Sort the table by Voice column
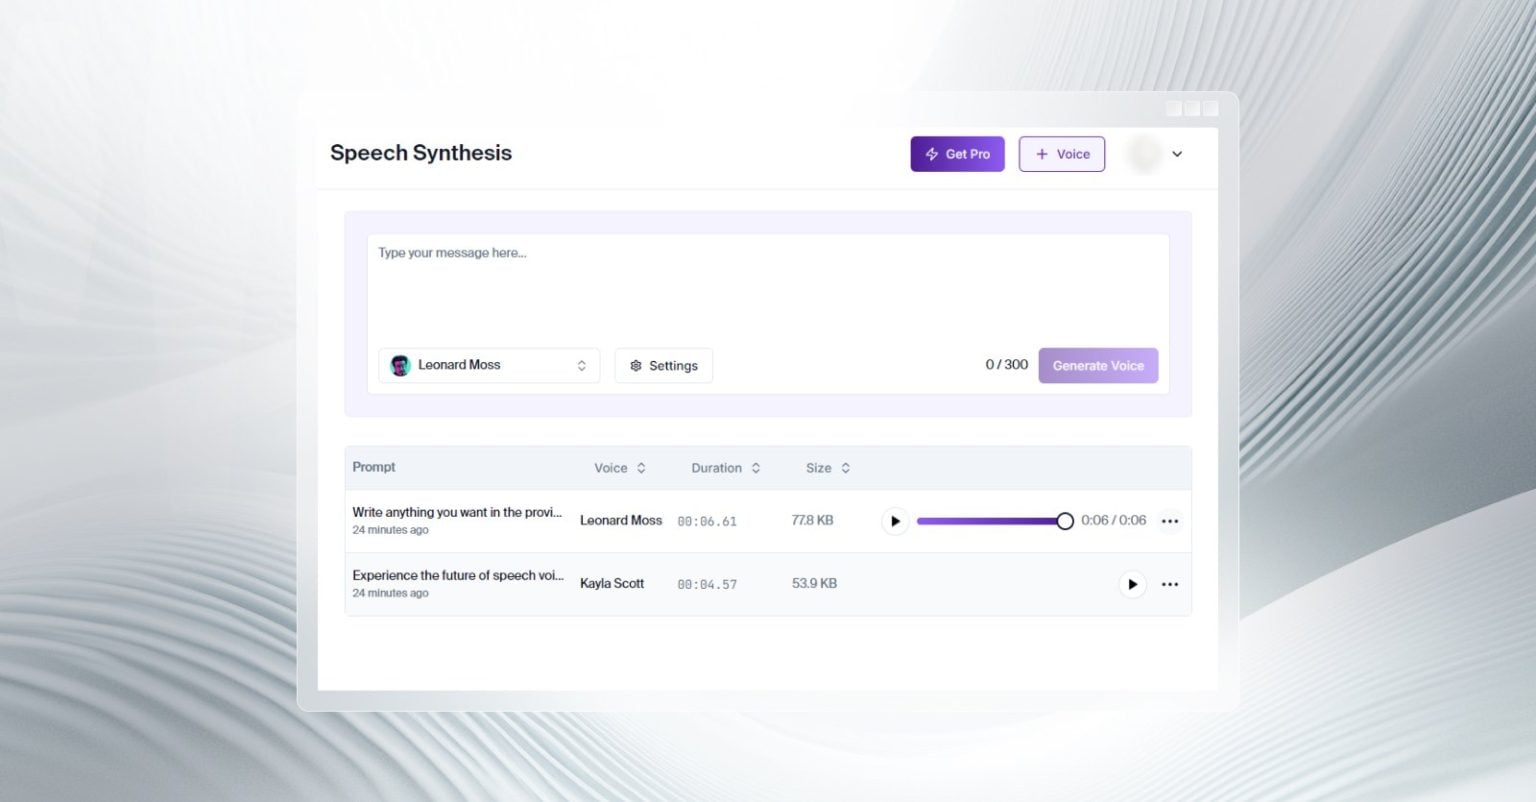1536x802 pixels. [641, 468]
